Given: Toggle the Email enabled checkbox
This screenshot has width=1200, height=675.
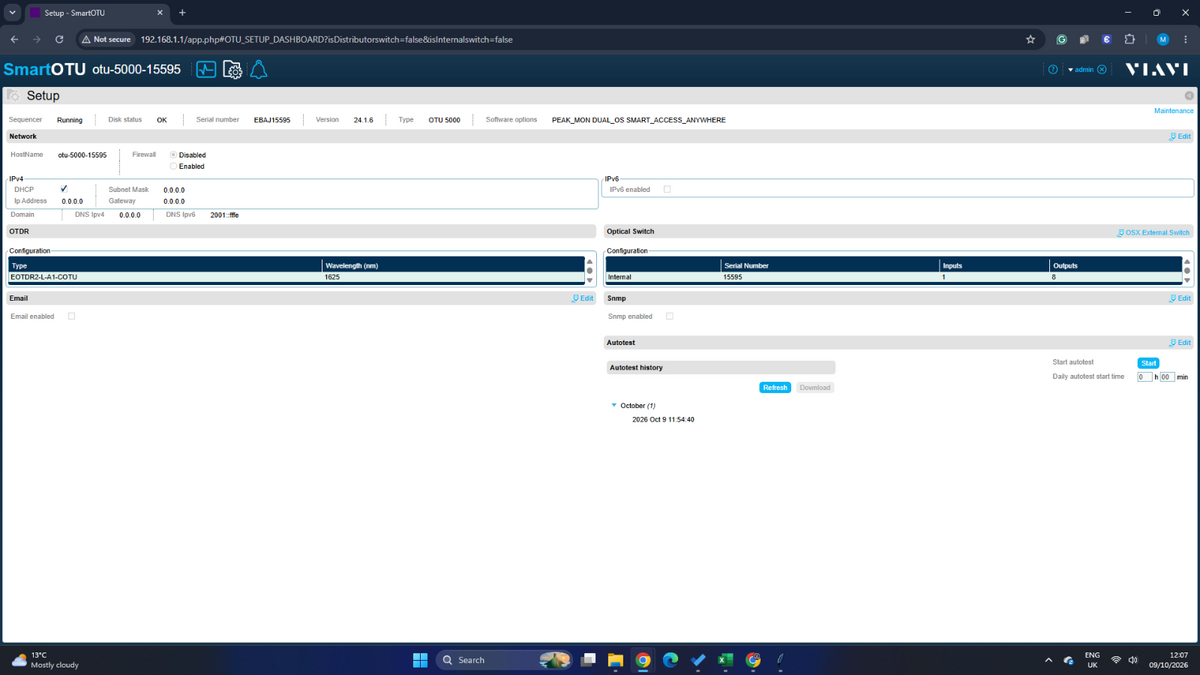Looking at the screenshot, I should coord(72,316).
